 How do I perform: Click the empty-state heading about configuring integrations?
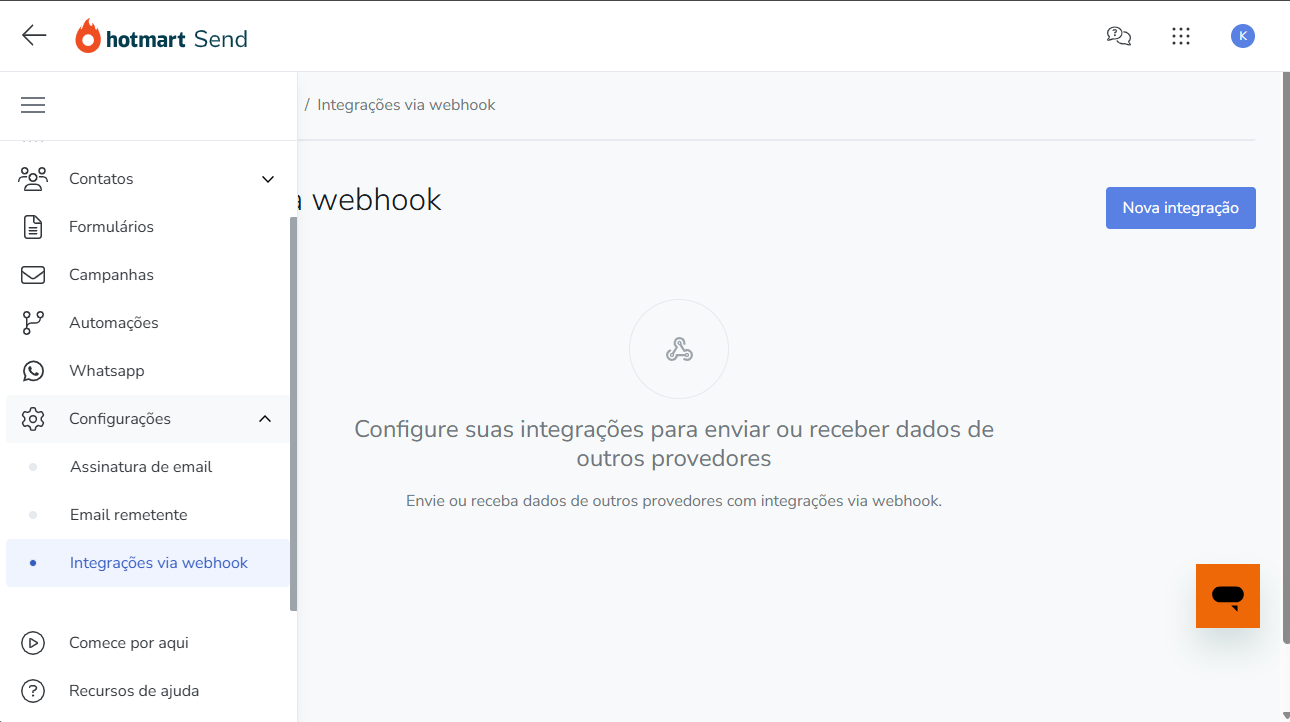[x=674, y=444]
